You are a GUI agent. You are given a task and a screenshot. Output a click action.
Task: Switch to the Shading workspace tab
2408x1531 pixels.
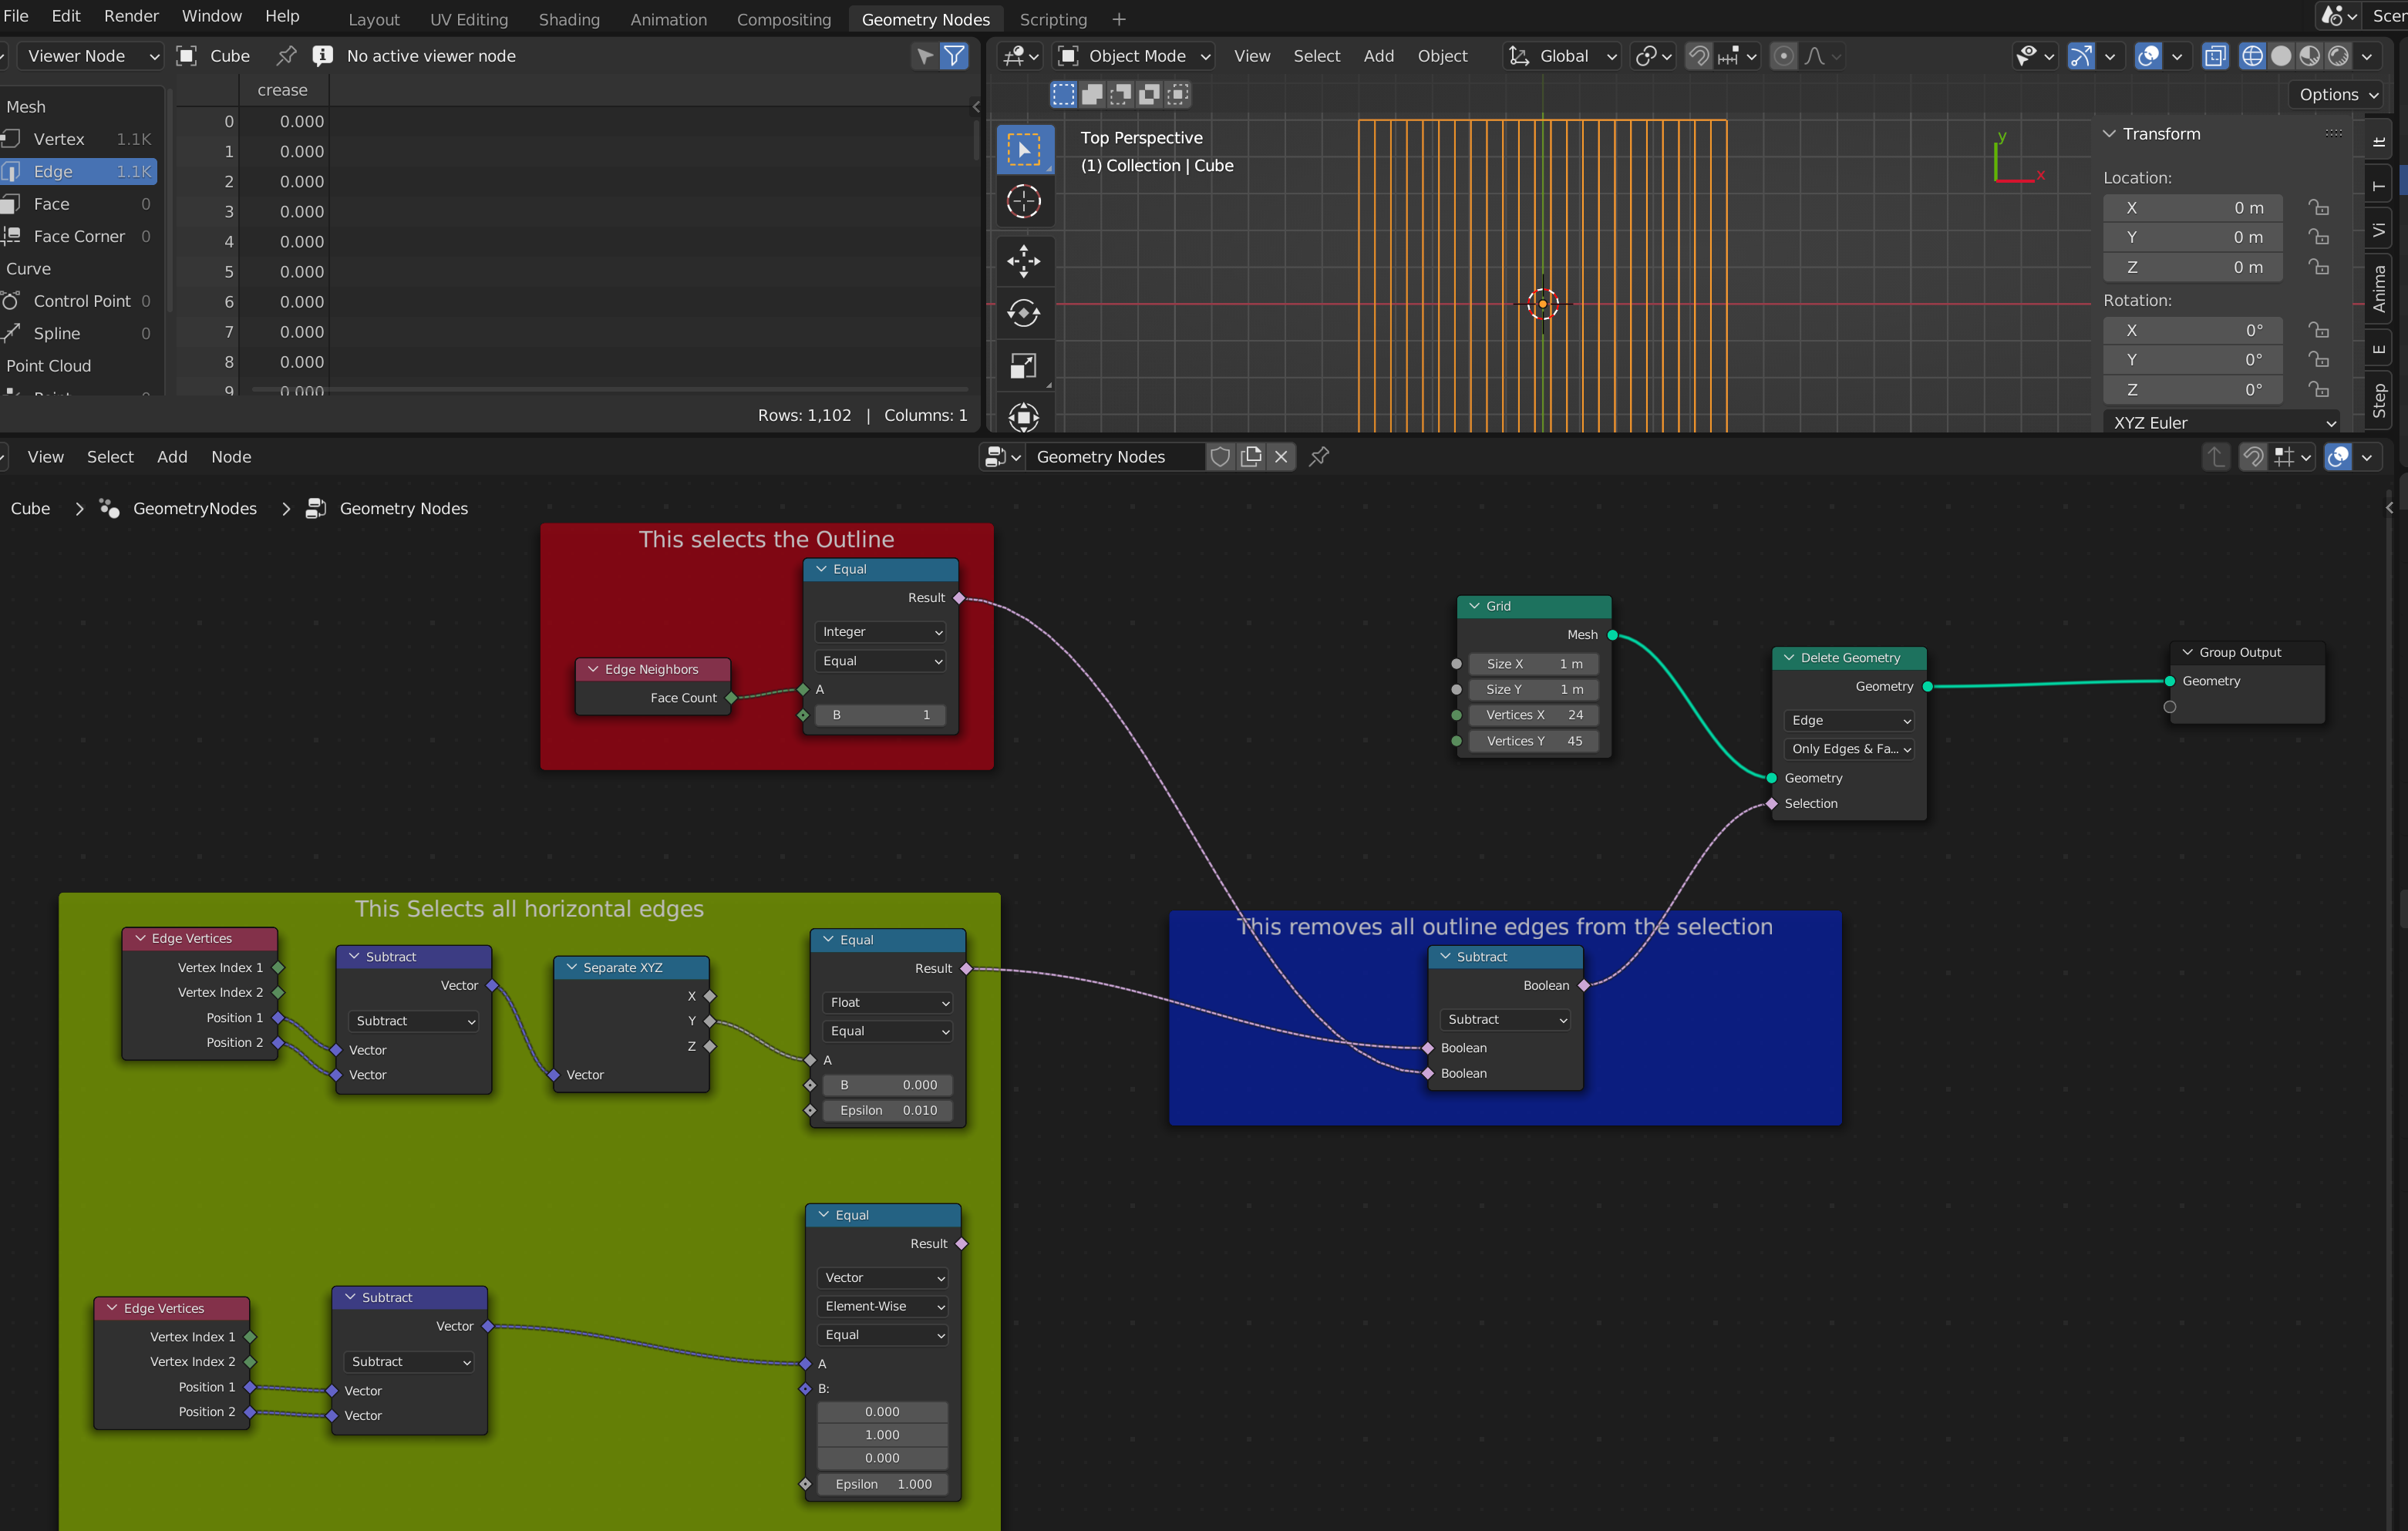569,19
